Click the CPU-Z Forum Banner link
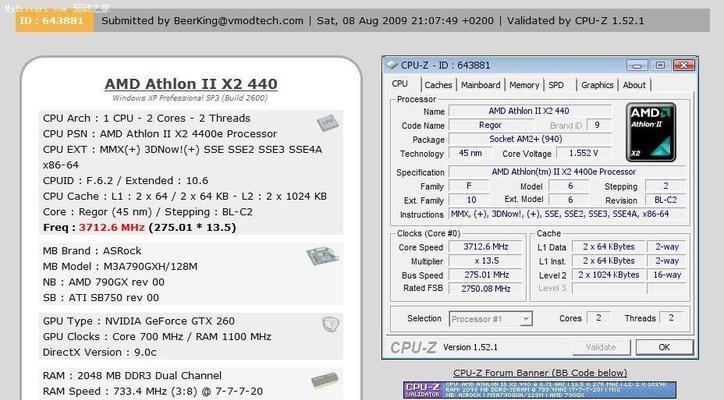Image resolution: width=724 pixels, height=400 pixels. (x=540, y=373)
